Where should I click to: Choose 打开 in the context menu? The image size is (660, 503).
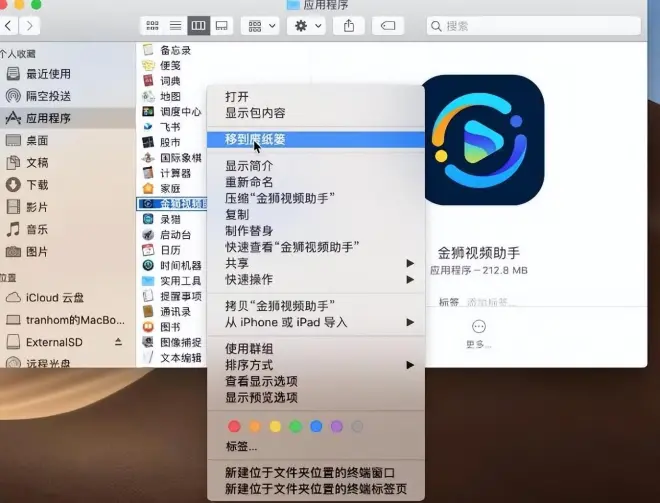point(316,97)
